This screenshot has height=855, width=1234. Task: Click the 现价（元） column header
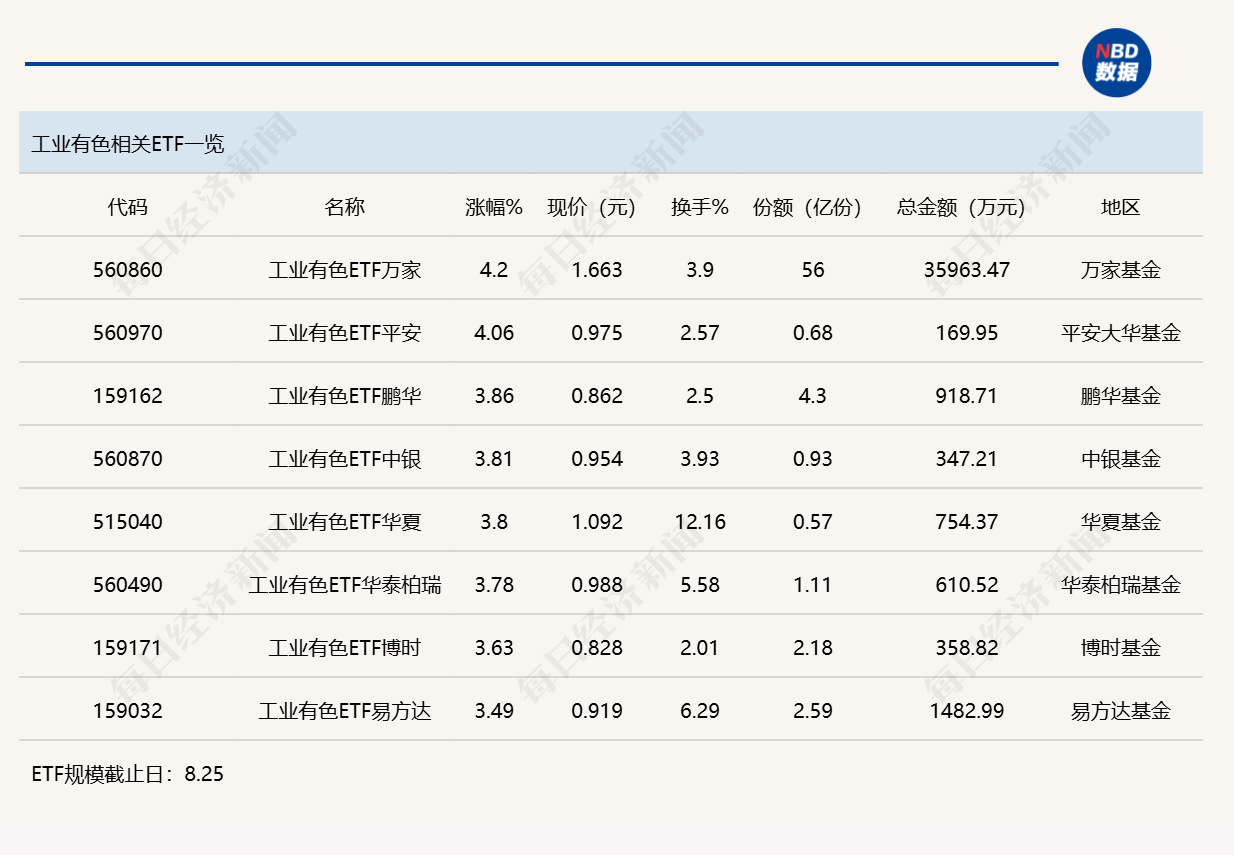(x=597, y=207)
